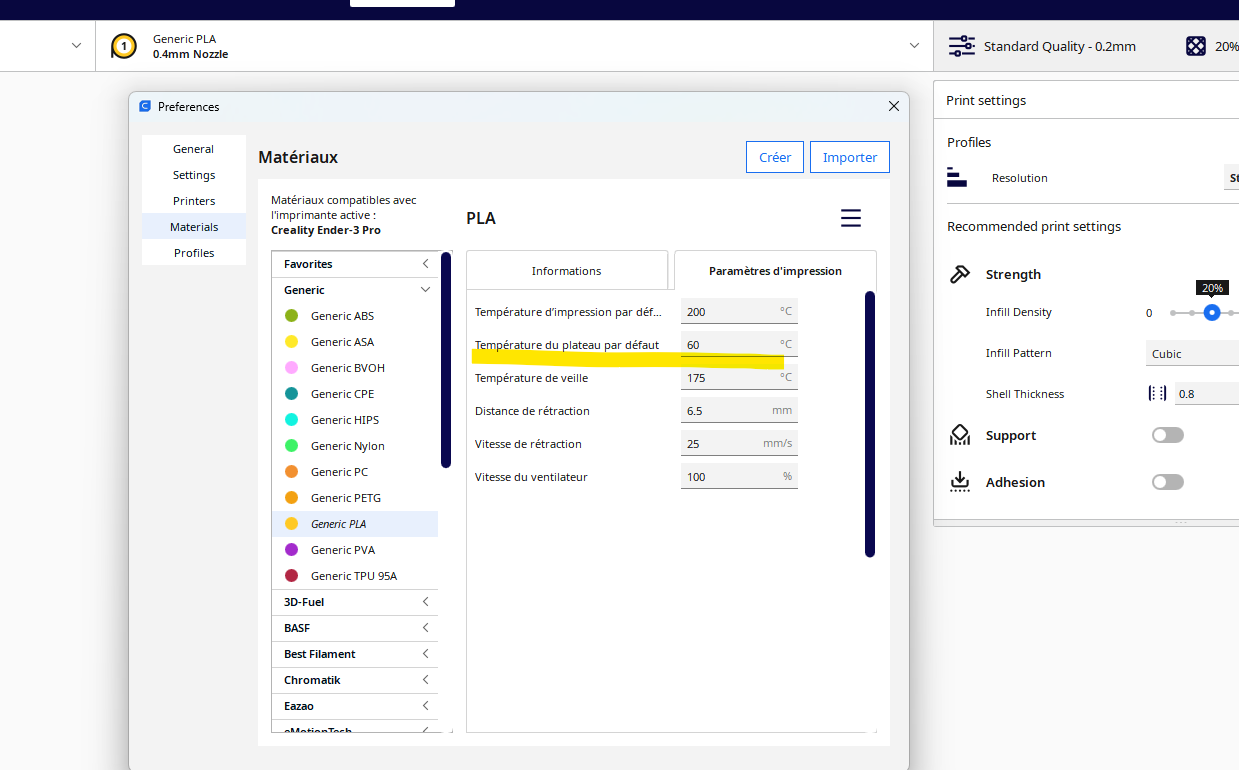Click Standard Quality - 0.2mm profile header
Image resolution: width=1239 pixels, height=770 pixels.
pos(1059,46)
